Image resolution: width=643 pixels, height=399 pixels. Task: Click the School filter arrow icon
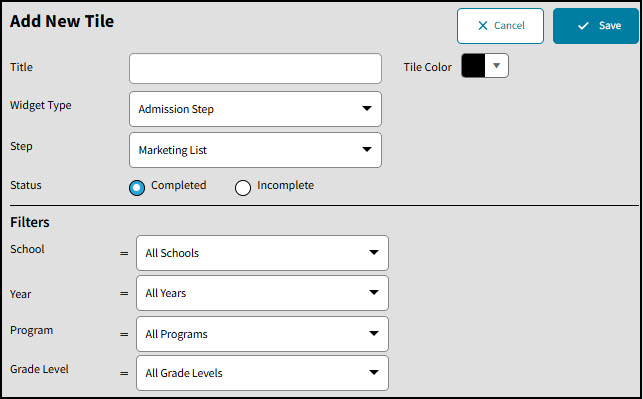click(x=374, y=252)
